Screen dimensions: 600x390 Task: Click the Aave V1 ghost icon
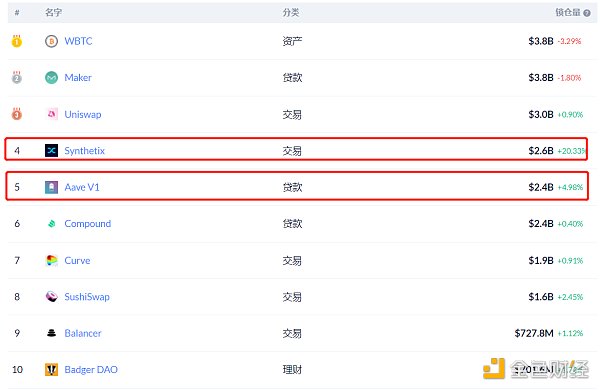(51, 187)
